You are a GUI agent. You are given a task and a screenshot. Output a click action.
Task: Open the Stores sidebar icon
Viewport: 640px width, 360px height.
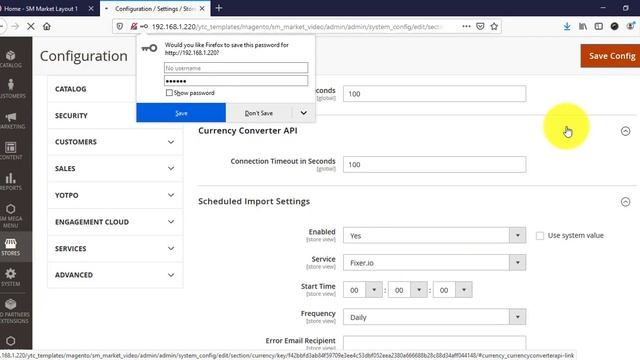11,247
